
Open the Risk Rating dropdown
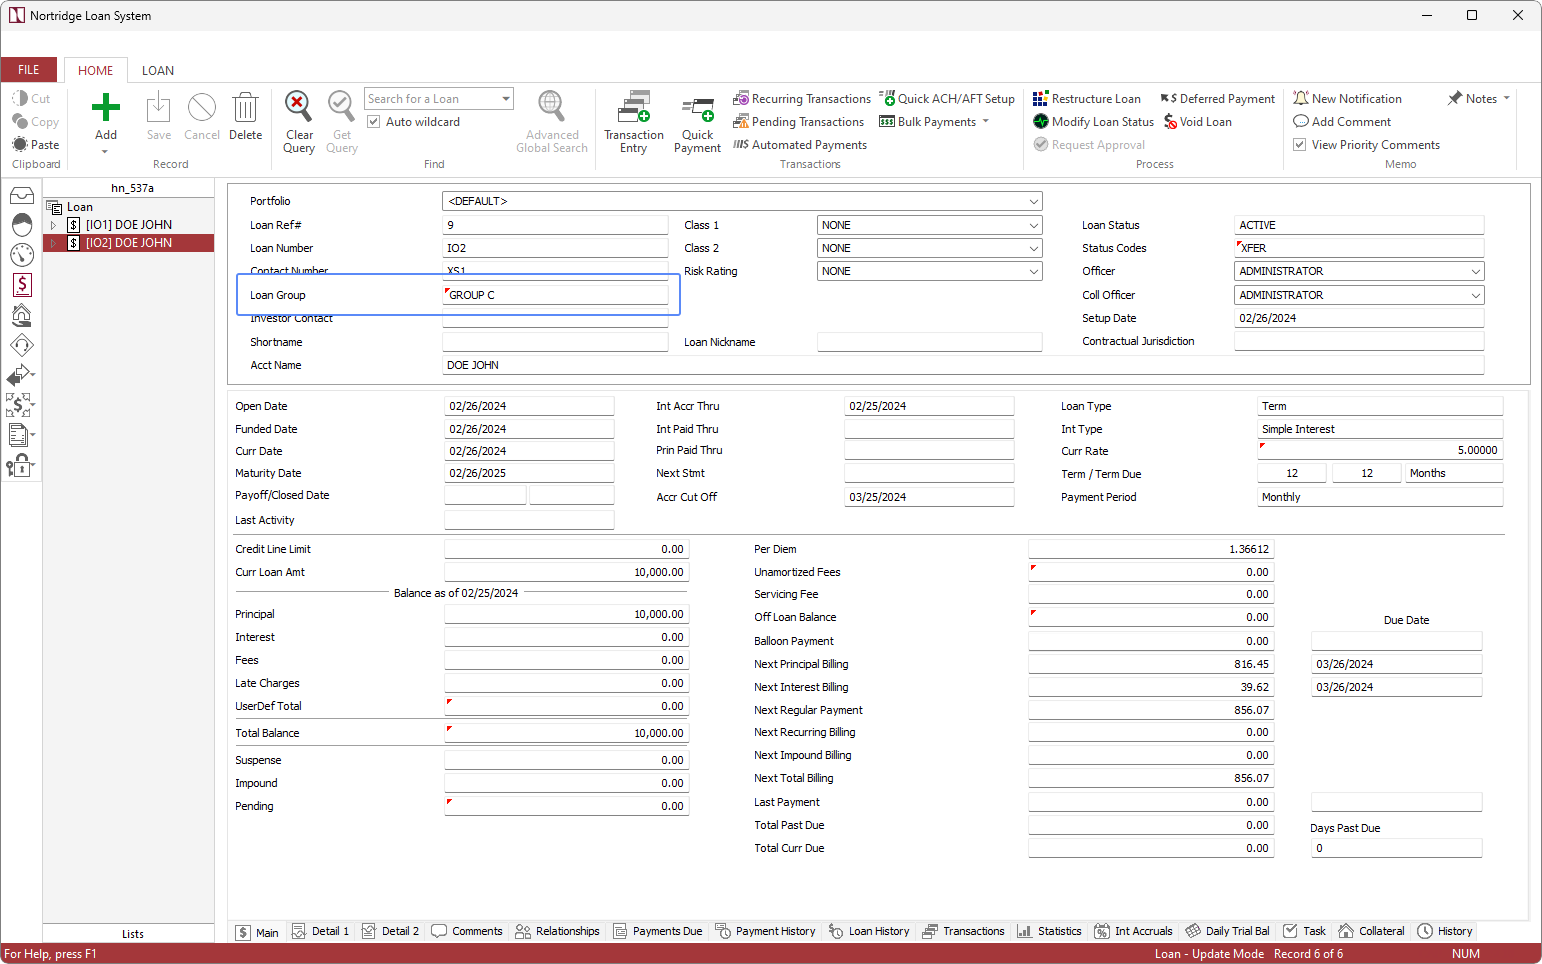coord(1033,271)
